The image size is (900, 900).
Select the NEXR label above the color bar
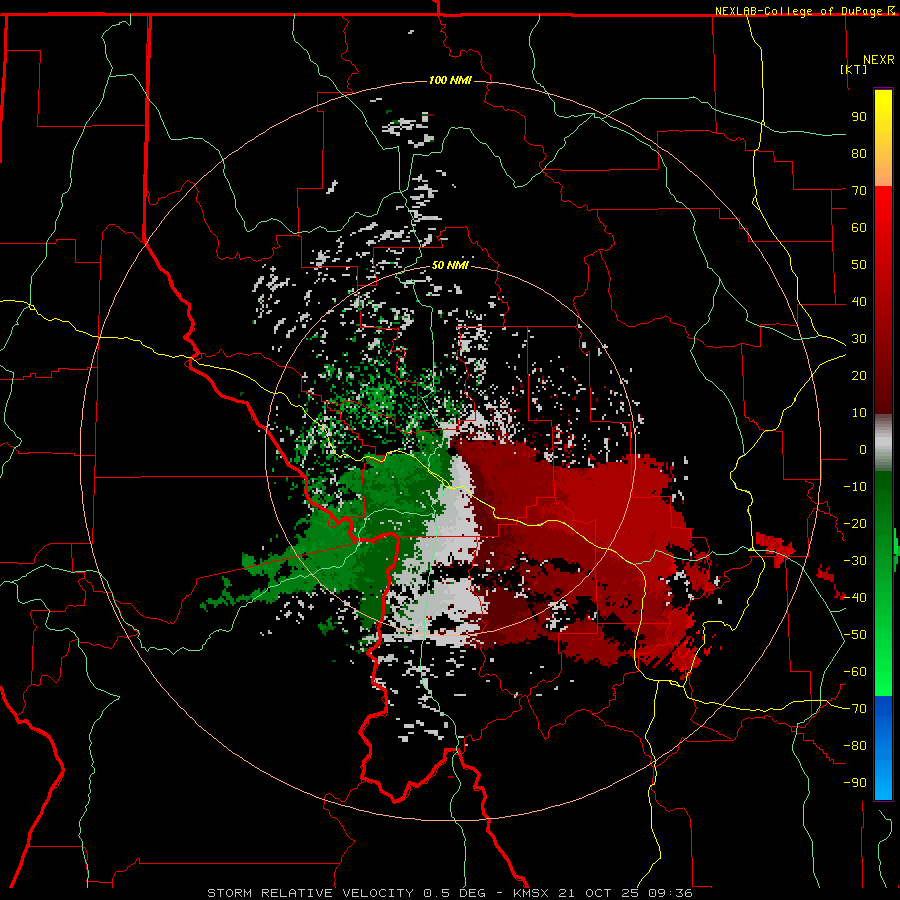coord(879,60)
